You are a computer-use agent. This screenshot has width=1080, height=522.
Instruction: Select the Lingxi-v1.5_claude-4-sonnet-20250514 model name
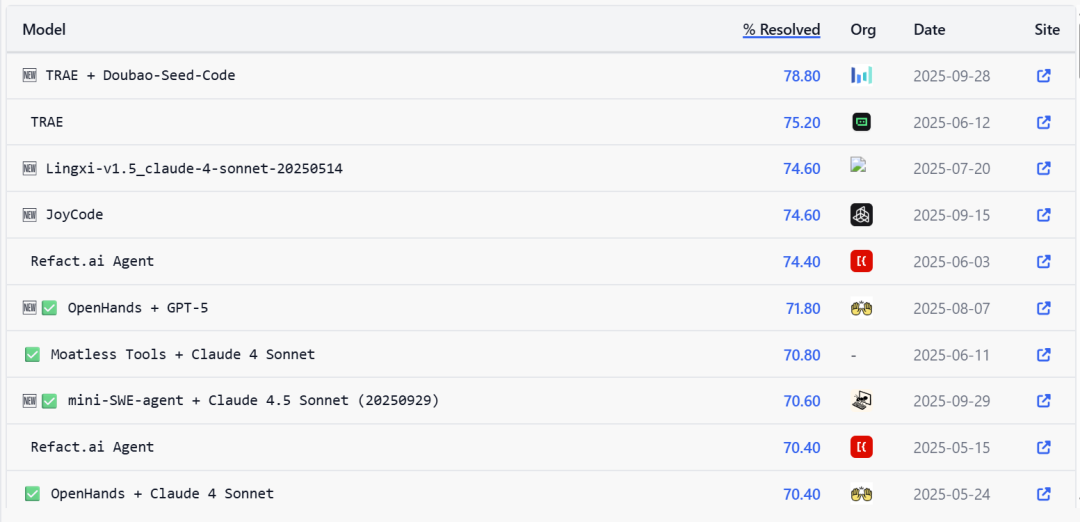[x=194, y=168]
